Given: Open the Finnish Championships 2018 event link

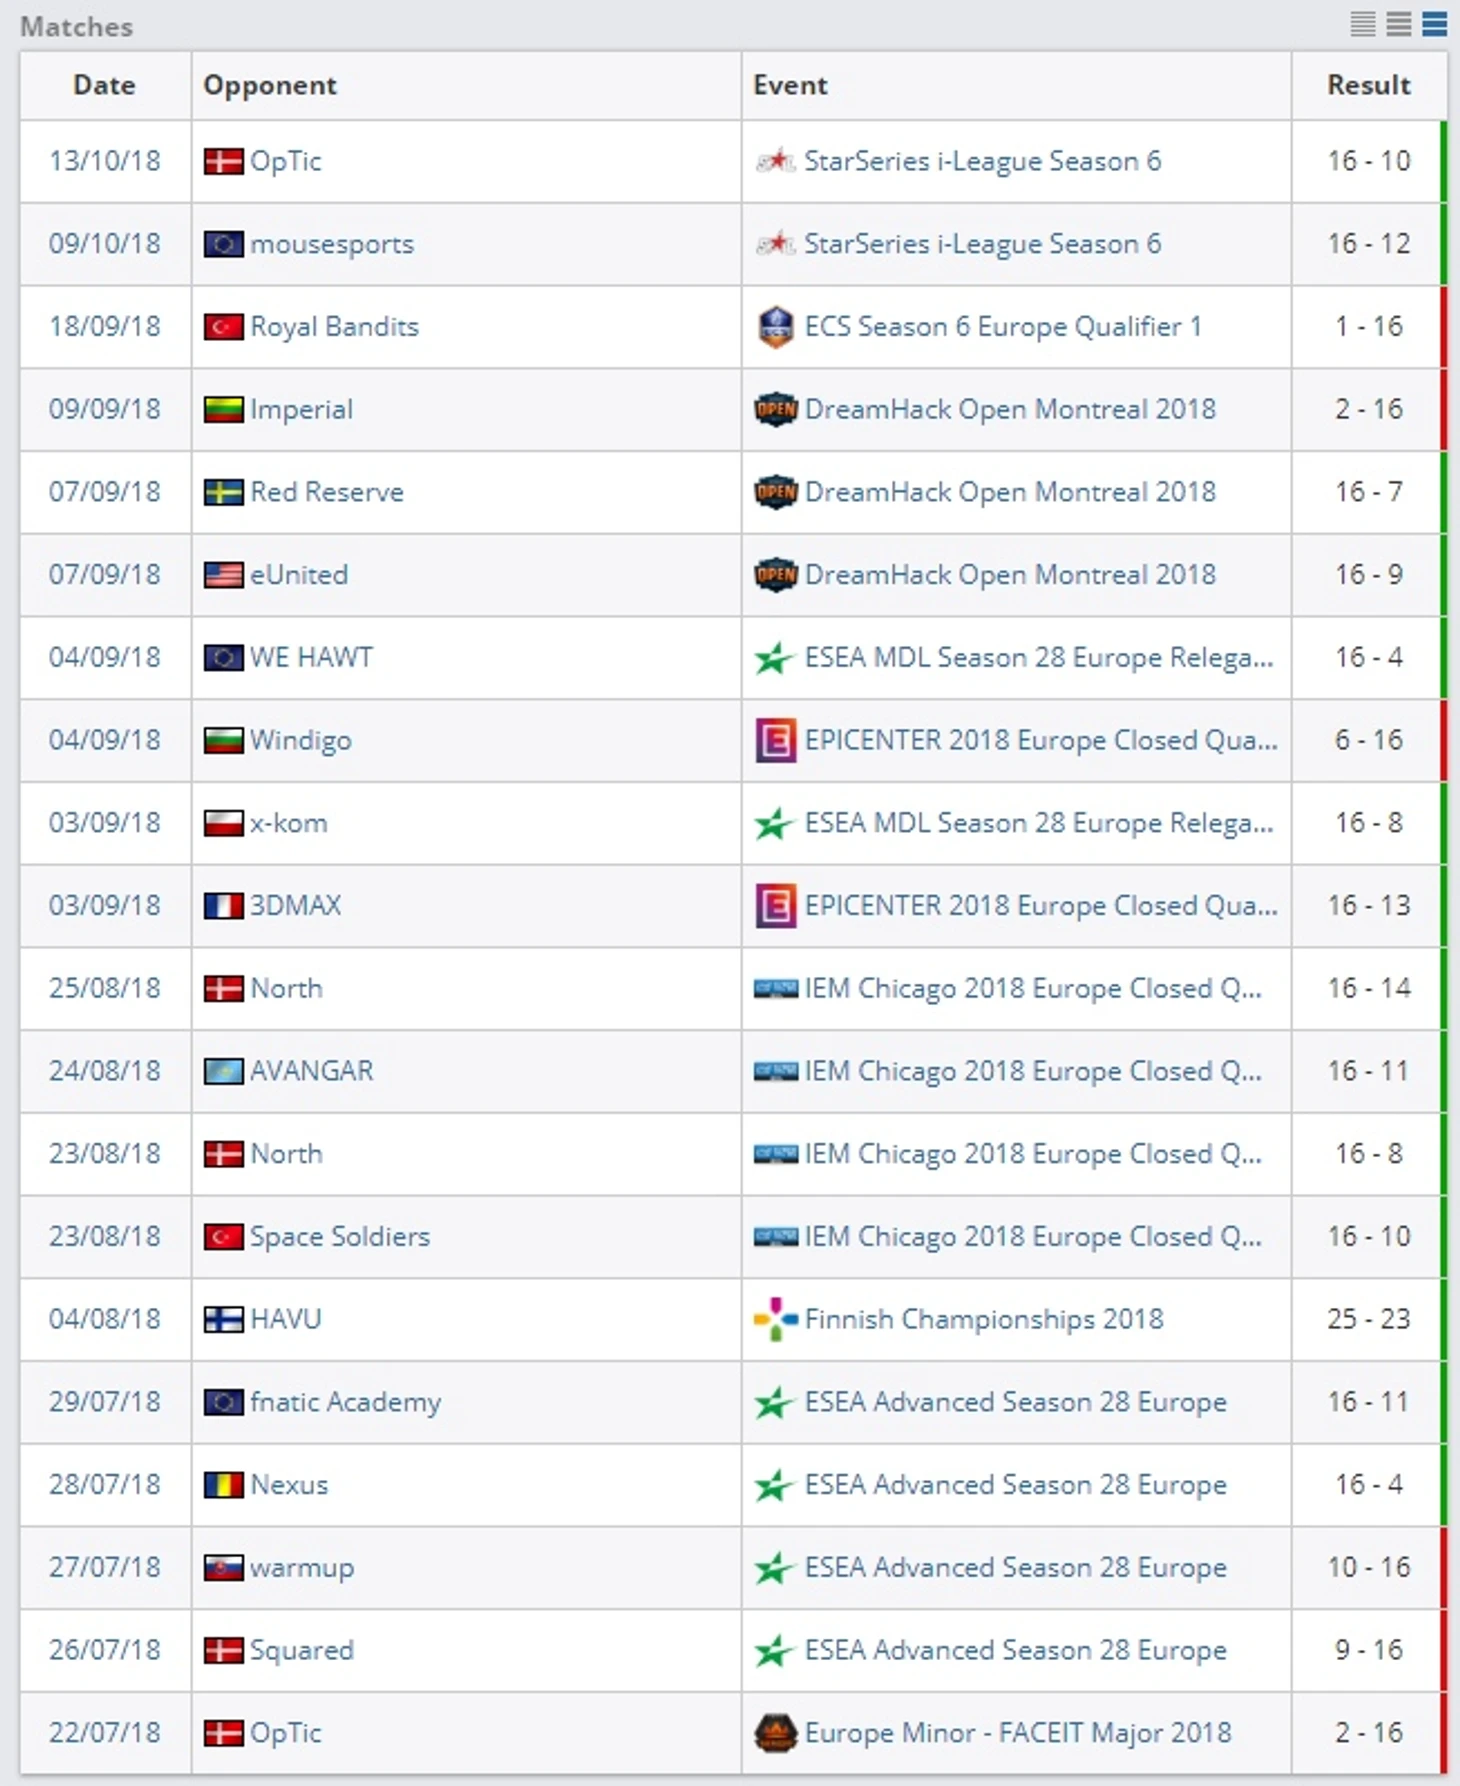Looking at the screenshot, I should (984, 1320).
